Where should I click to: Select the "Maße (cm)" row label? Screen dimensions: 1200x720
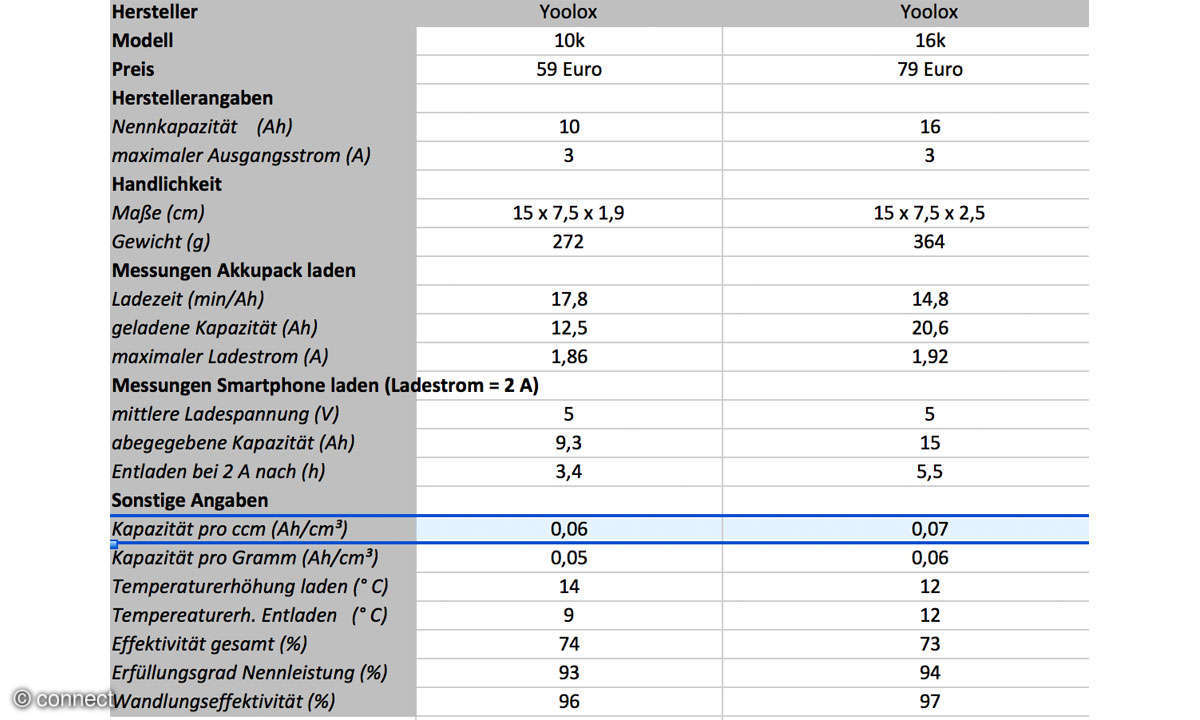158,213
